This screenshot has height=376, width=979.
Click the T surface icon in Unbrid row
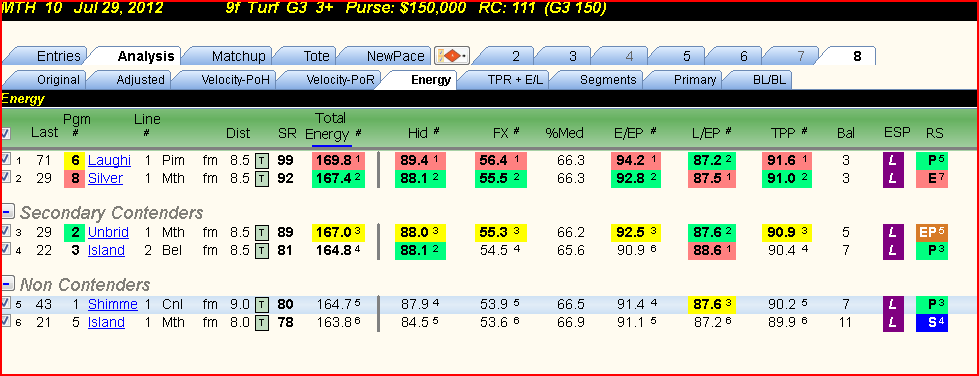click(262, 233)
